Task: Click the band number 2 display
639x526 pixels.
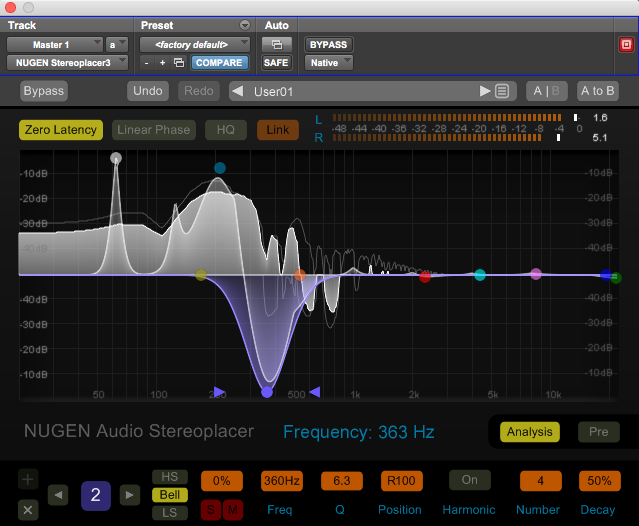Action: pos(96,495)
